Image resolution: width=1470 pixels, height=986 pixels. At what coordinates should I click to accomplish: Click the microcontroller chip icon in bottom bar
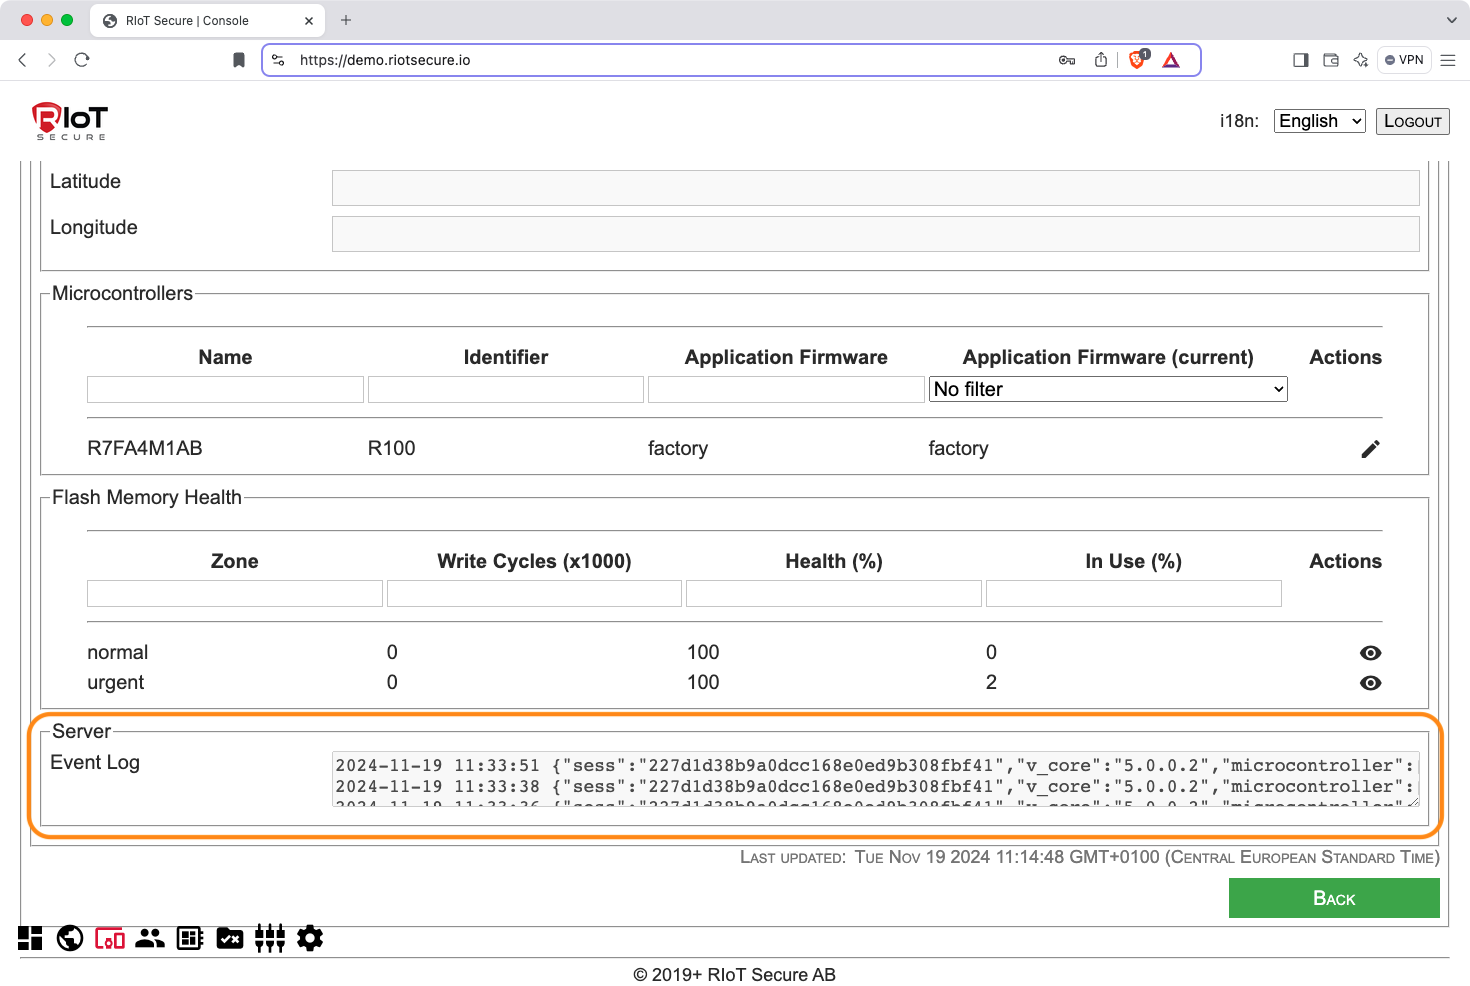[x=190, y=938]
